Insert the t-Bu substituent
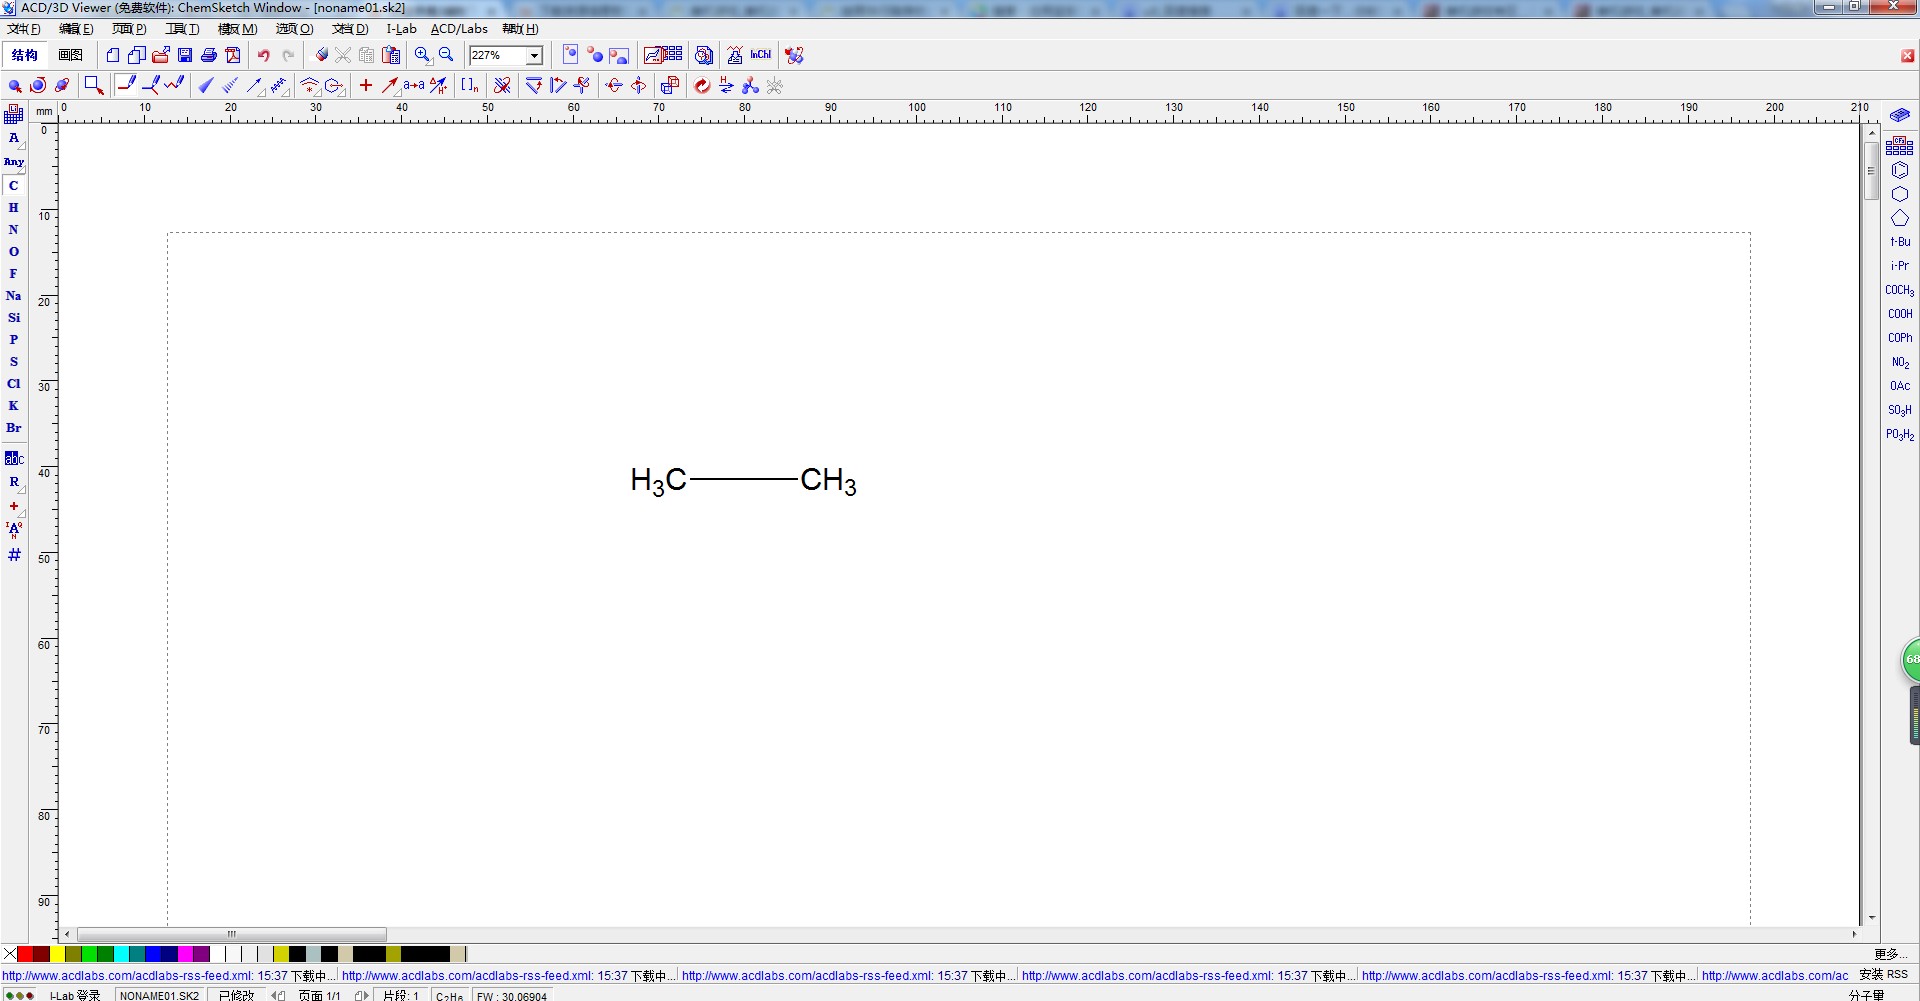This screenshot has height=1001, width=1920. click(1899, 241)
